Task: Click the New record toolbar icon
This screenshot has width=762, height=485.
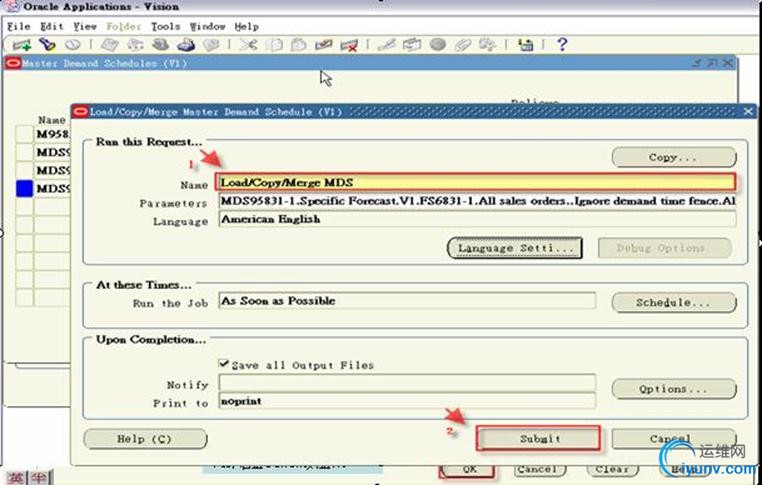Action: click(x=22, y=45)
